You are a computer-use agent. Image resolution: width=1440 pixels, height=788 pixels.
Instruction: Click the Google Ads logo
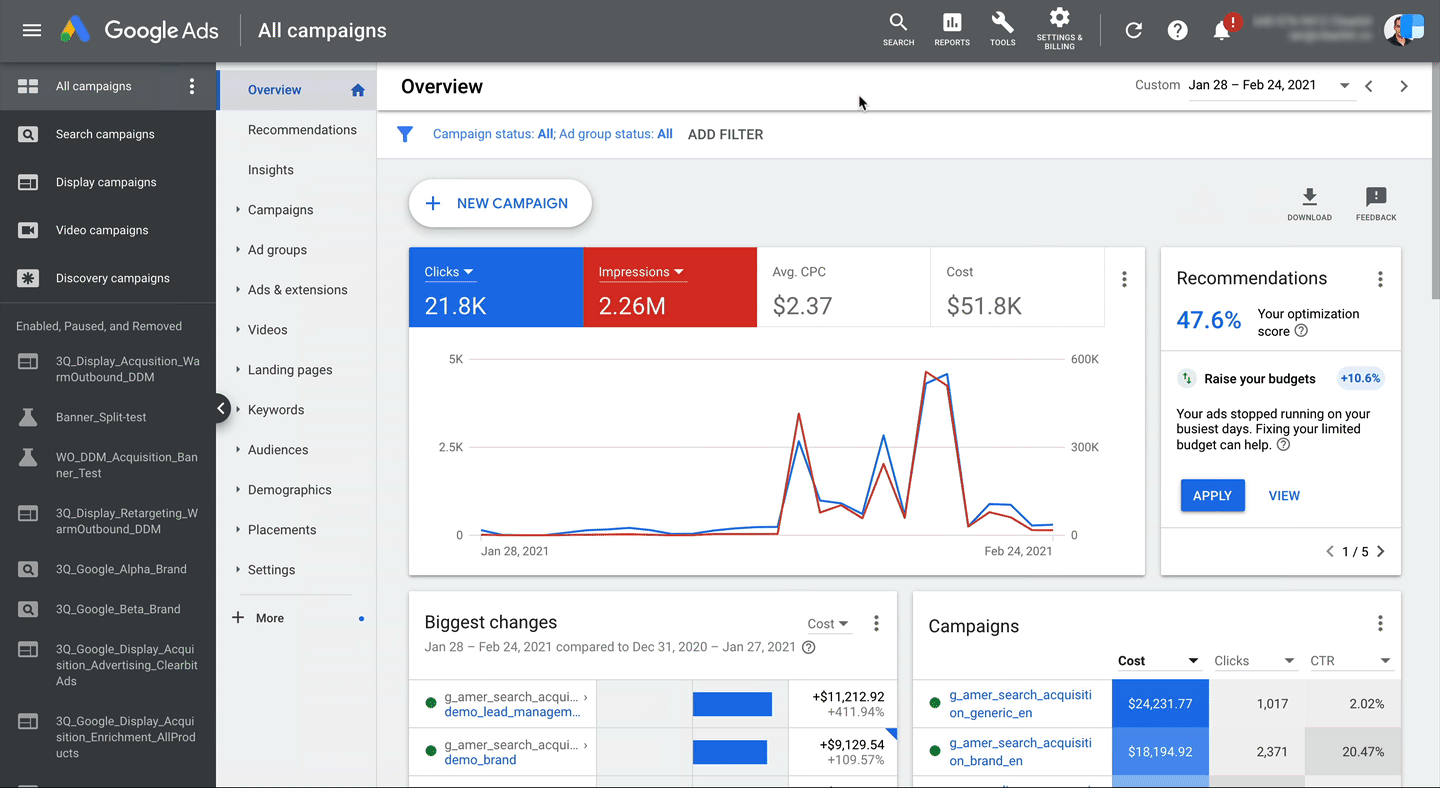[139, 30]
